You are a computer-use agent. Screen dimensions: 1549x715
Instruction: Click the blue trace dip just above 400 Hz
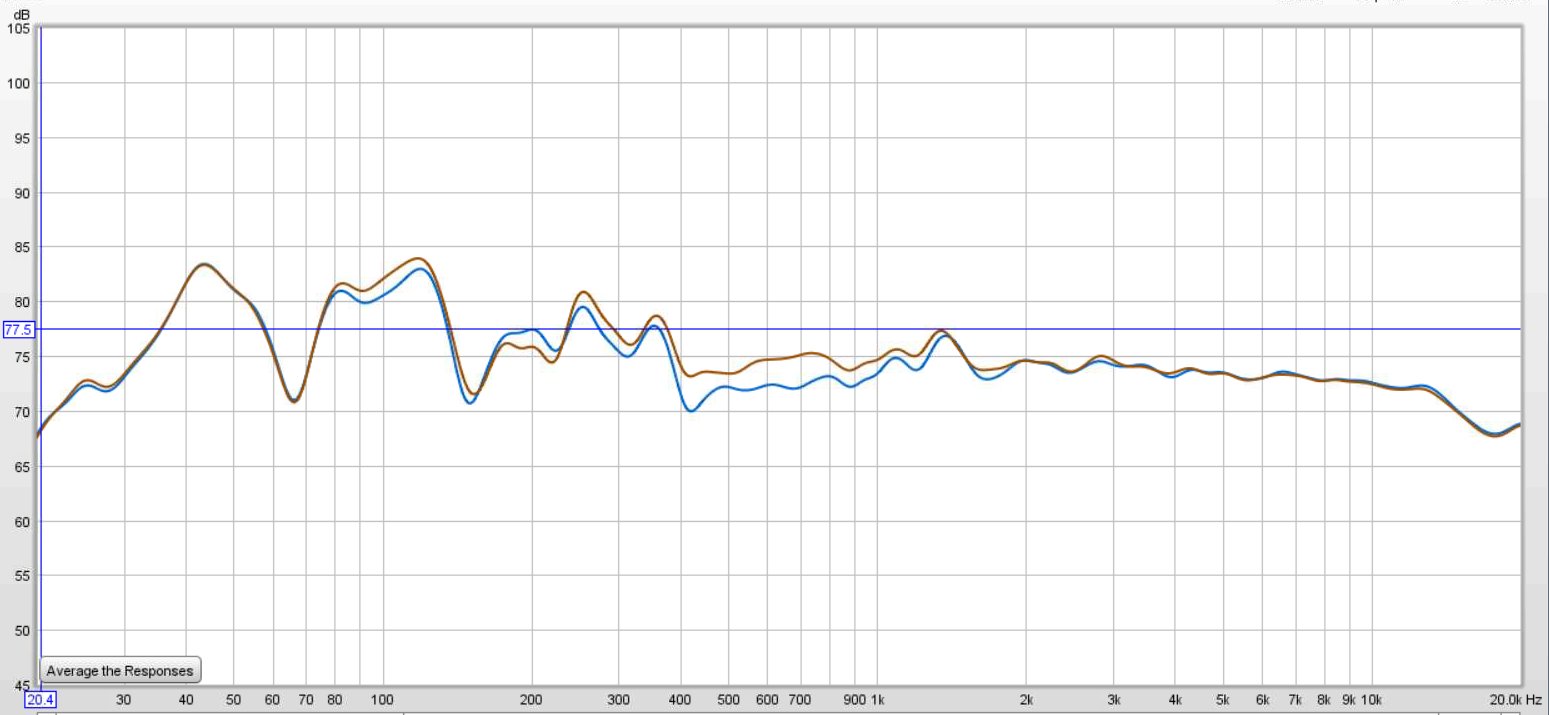tap(691, 410)
